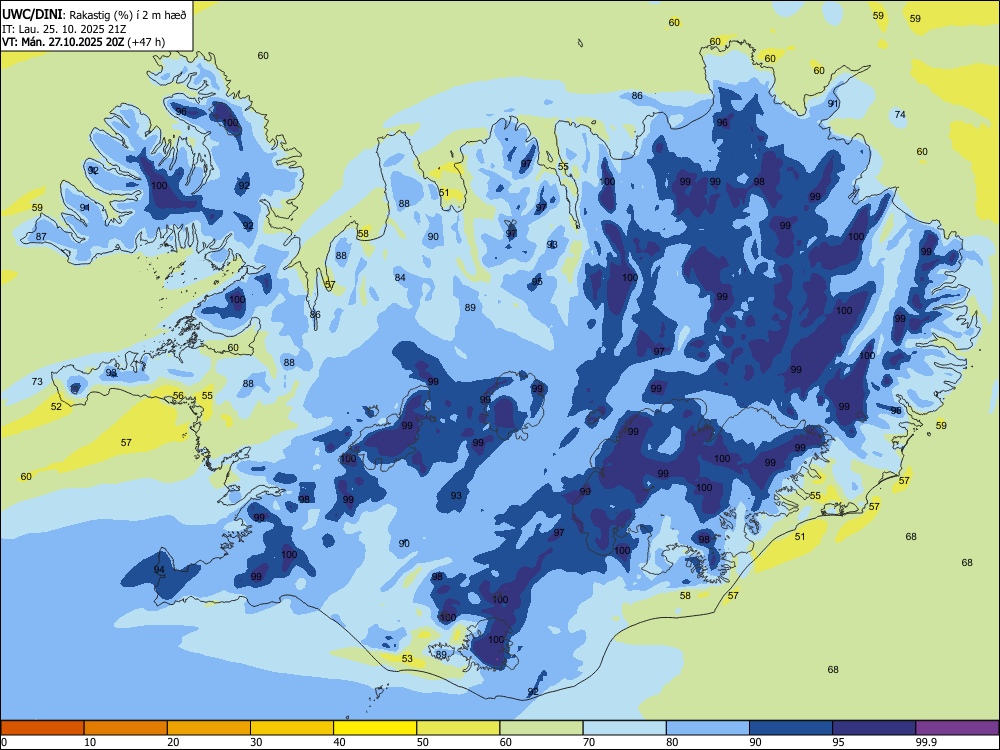Viewport: 1000px width, 750px height.
Task: Click the 'VT: Mán. 27.10.2025 20Z (+47 h)' line
Action: 84,42
